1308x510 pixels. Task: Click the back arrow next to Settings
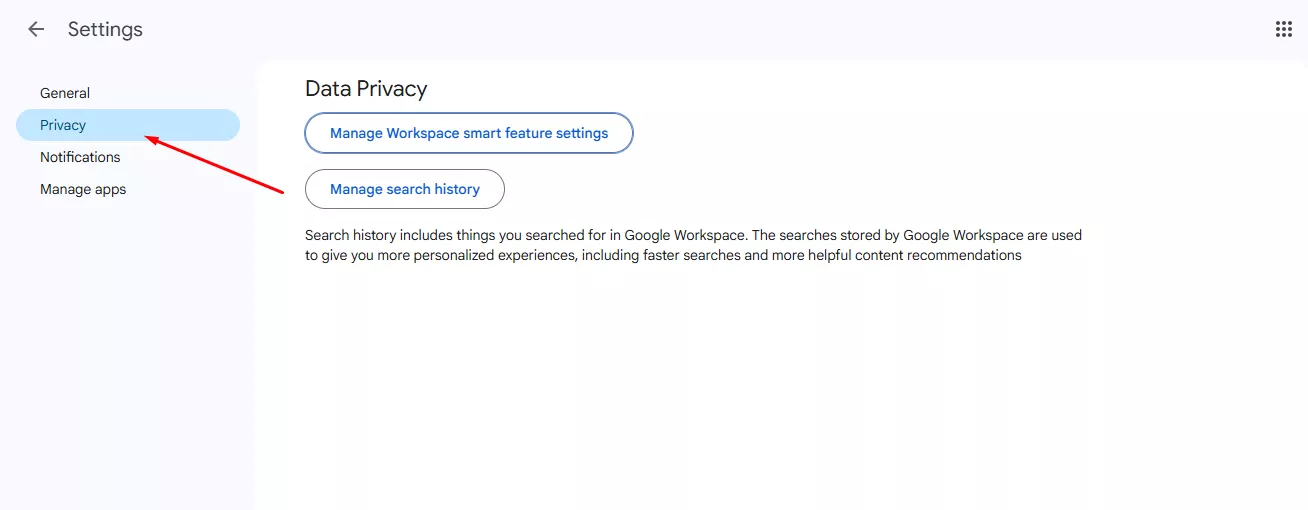36,30
